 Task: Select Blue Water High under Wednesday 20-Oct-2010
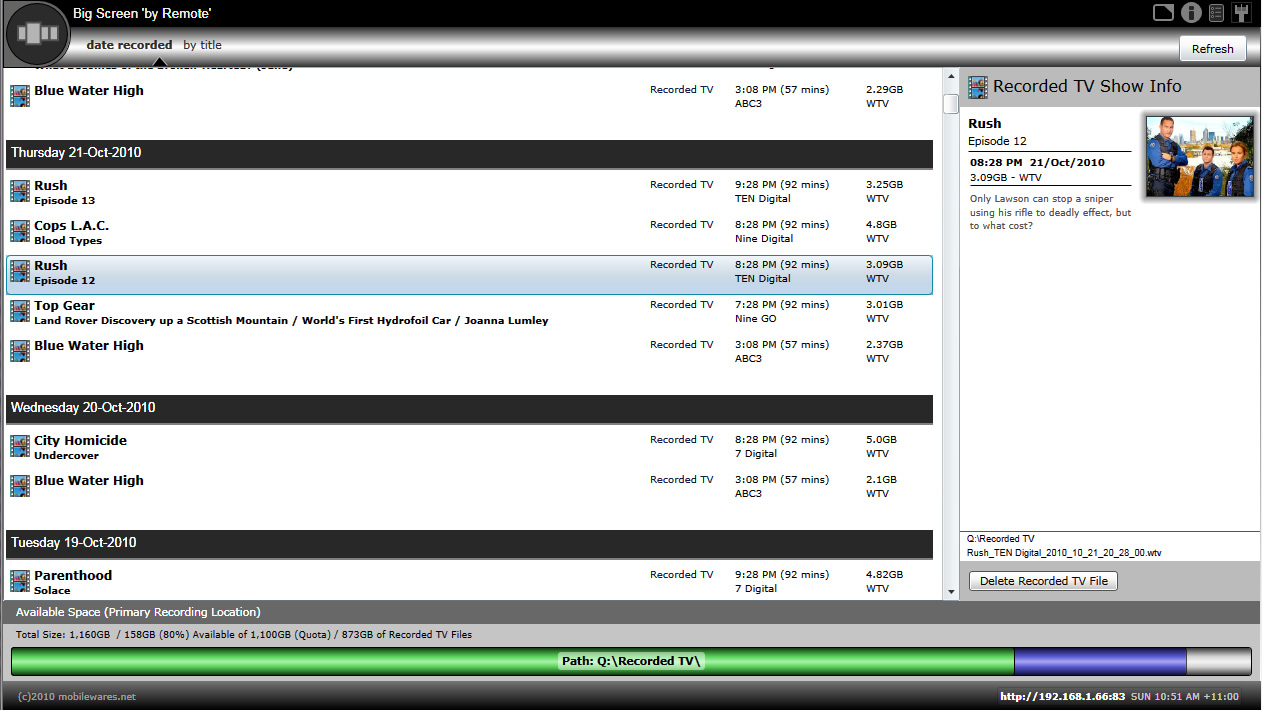tap(89, 481)
